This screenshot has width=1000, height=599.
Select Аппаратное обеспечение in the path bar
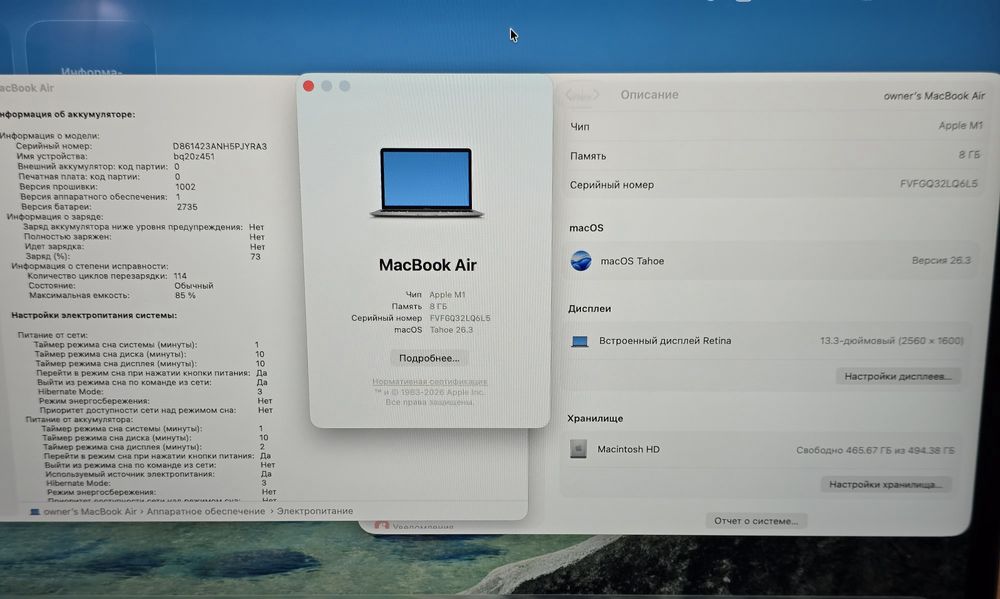point(205,512)
